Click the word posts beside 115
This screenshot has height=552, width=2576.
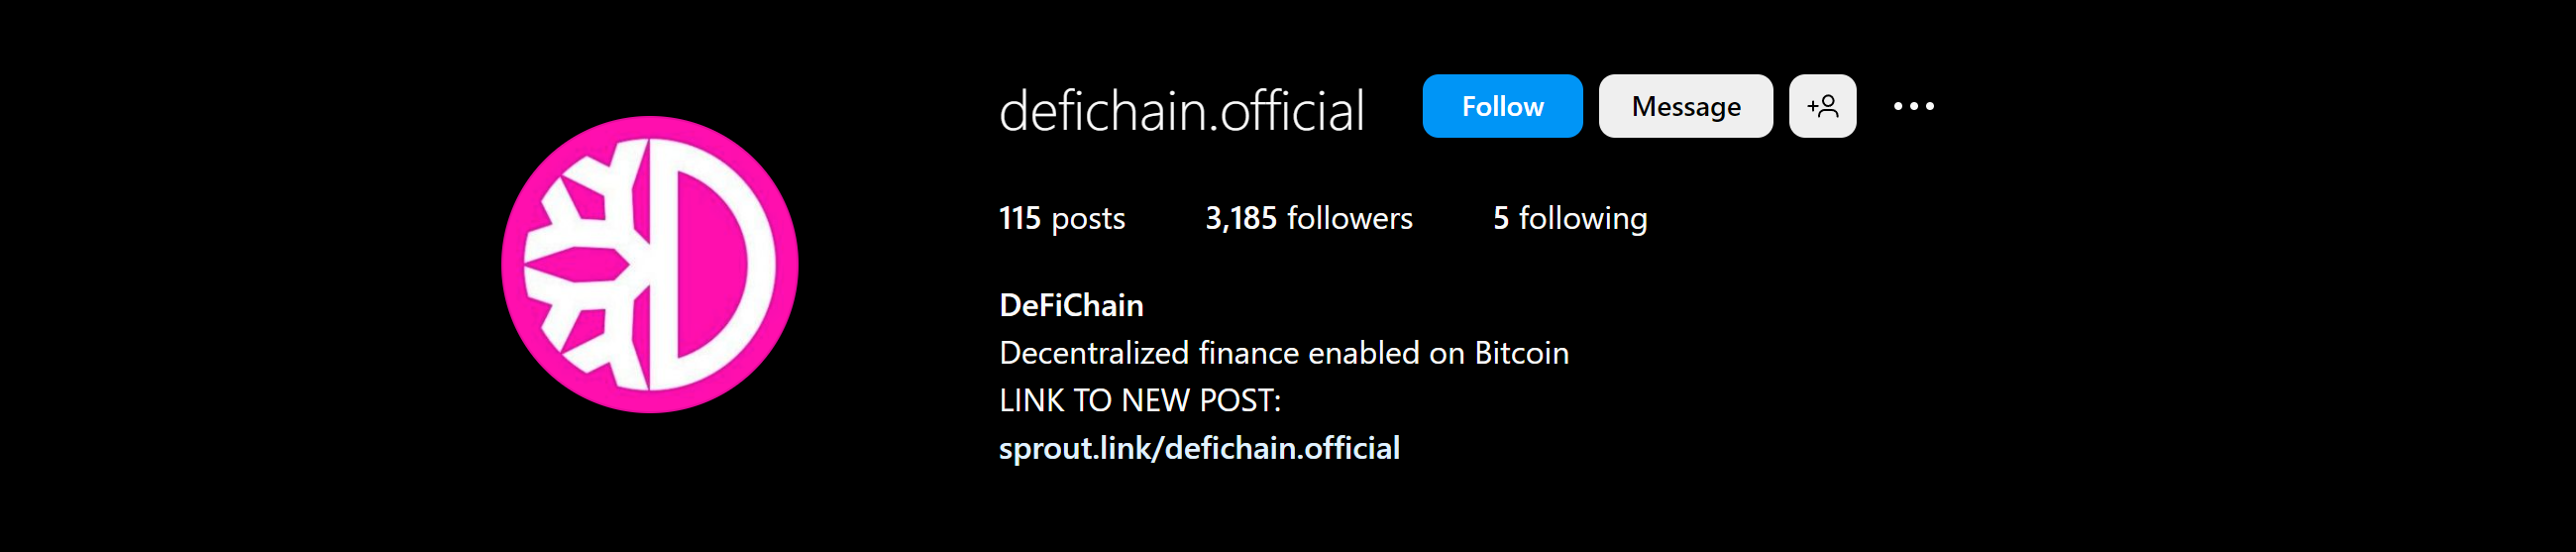pos(1088,219)
